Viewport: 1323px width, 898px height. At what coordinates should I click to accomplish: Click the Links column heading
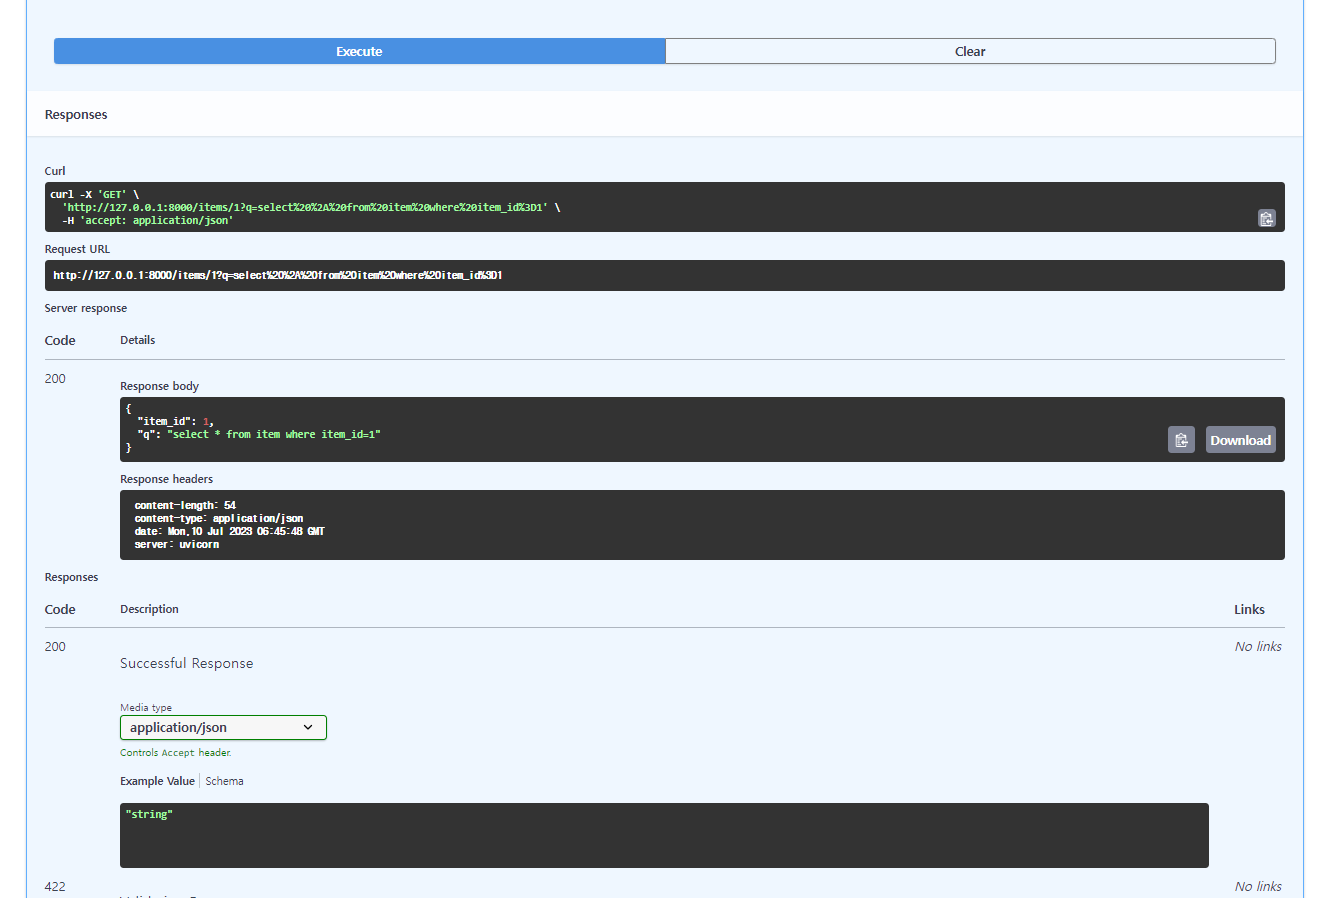click(x=1249, y=609)
